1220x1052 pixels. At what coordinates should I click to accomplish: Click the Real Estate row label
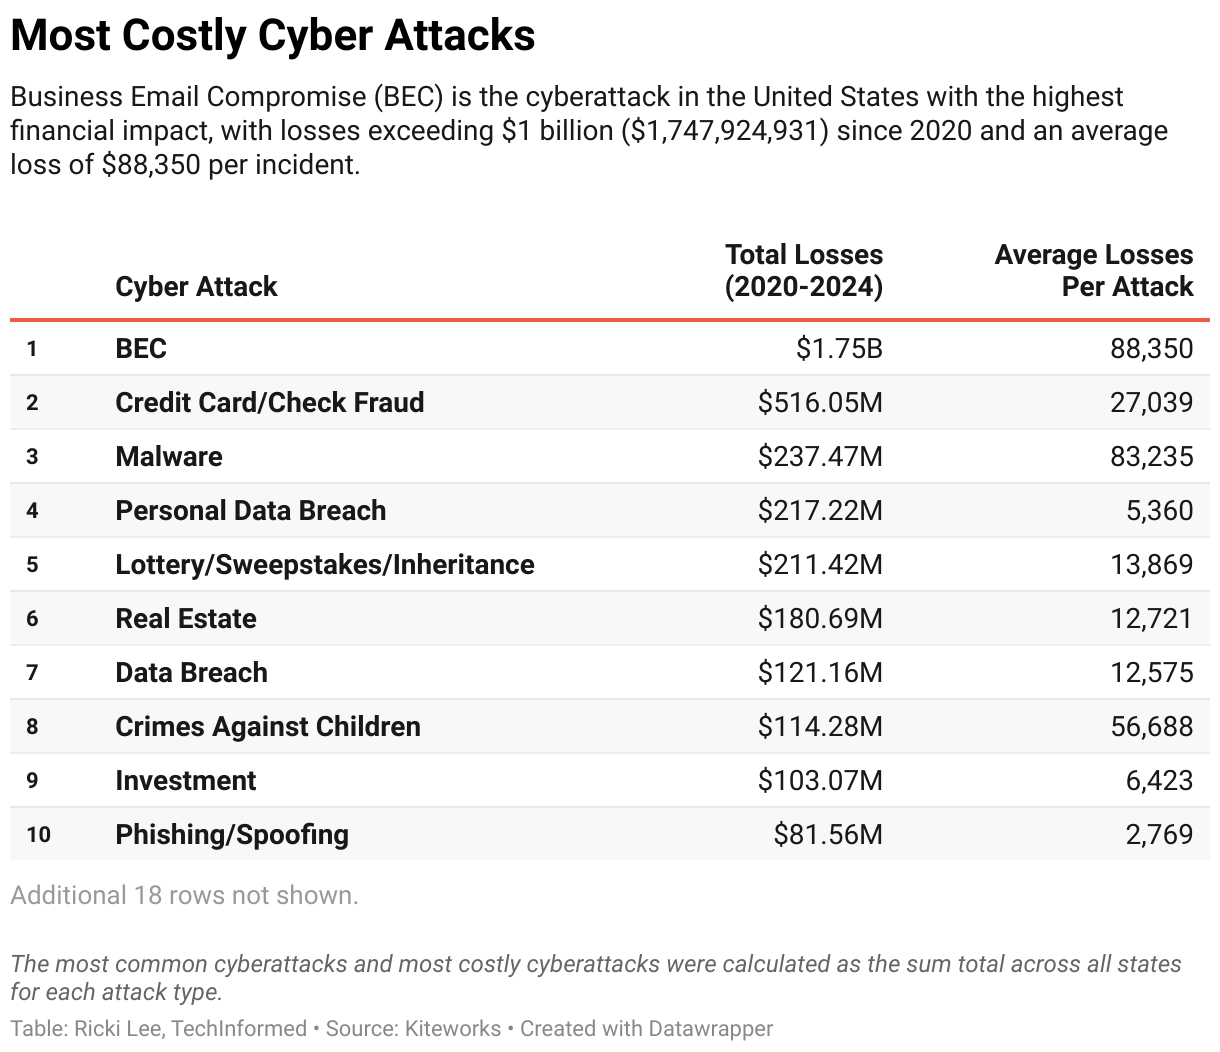tap(186, 618)
